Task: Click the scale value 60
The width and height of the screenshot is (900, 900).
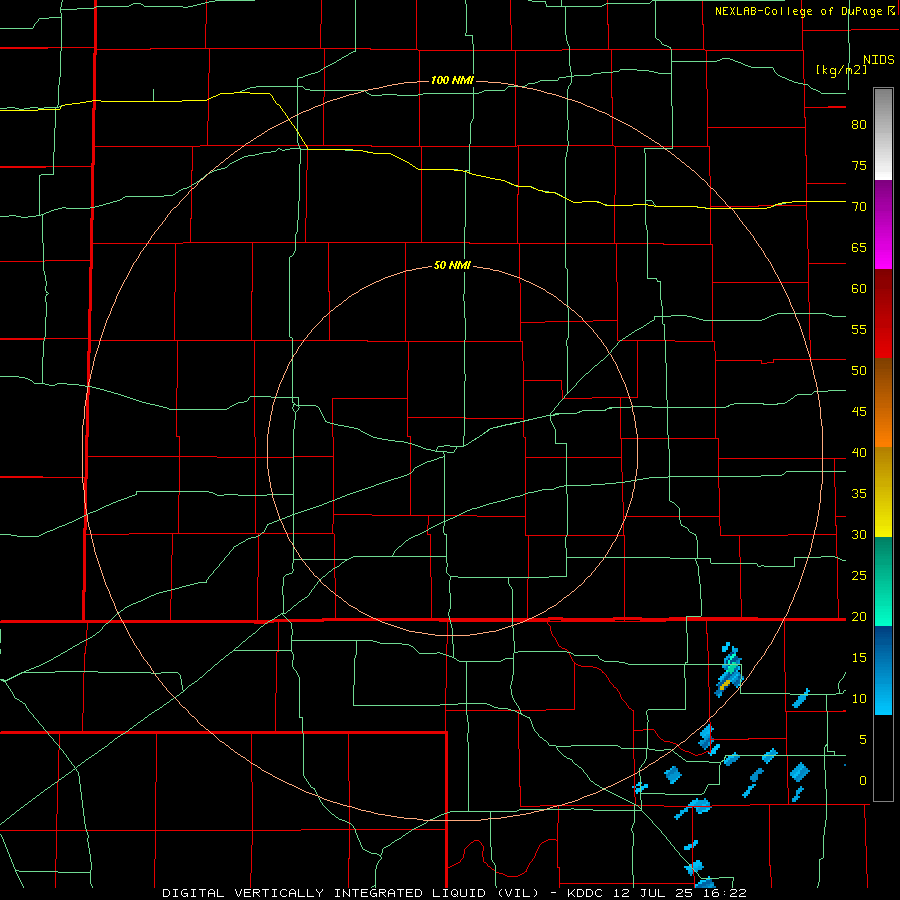Action: click(x=859, y=289)
